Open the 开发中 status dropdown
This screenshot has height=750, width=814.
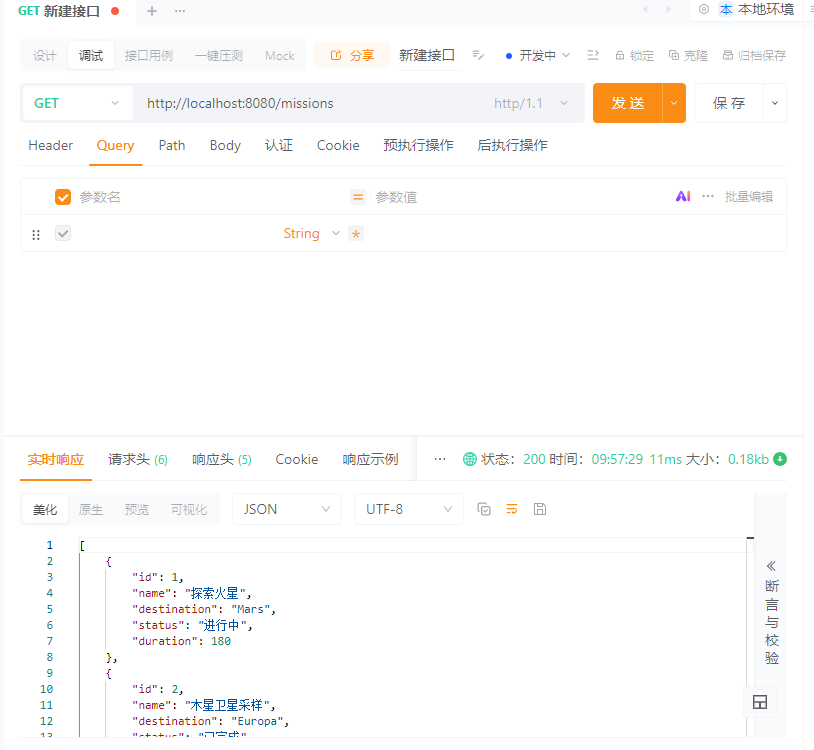coord(538,56)
